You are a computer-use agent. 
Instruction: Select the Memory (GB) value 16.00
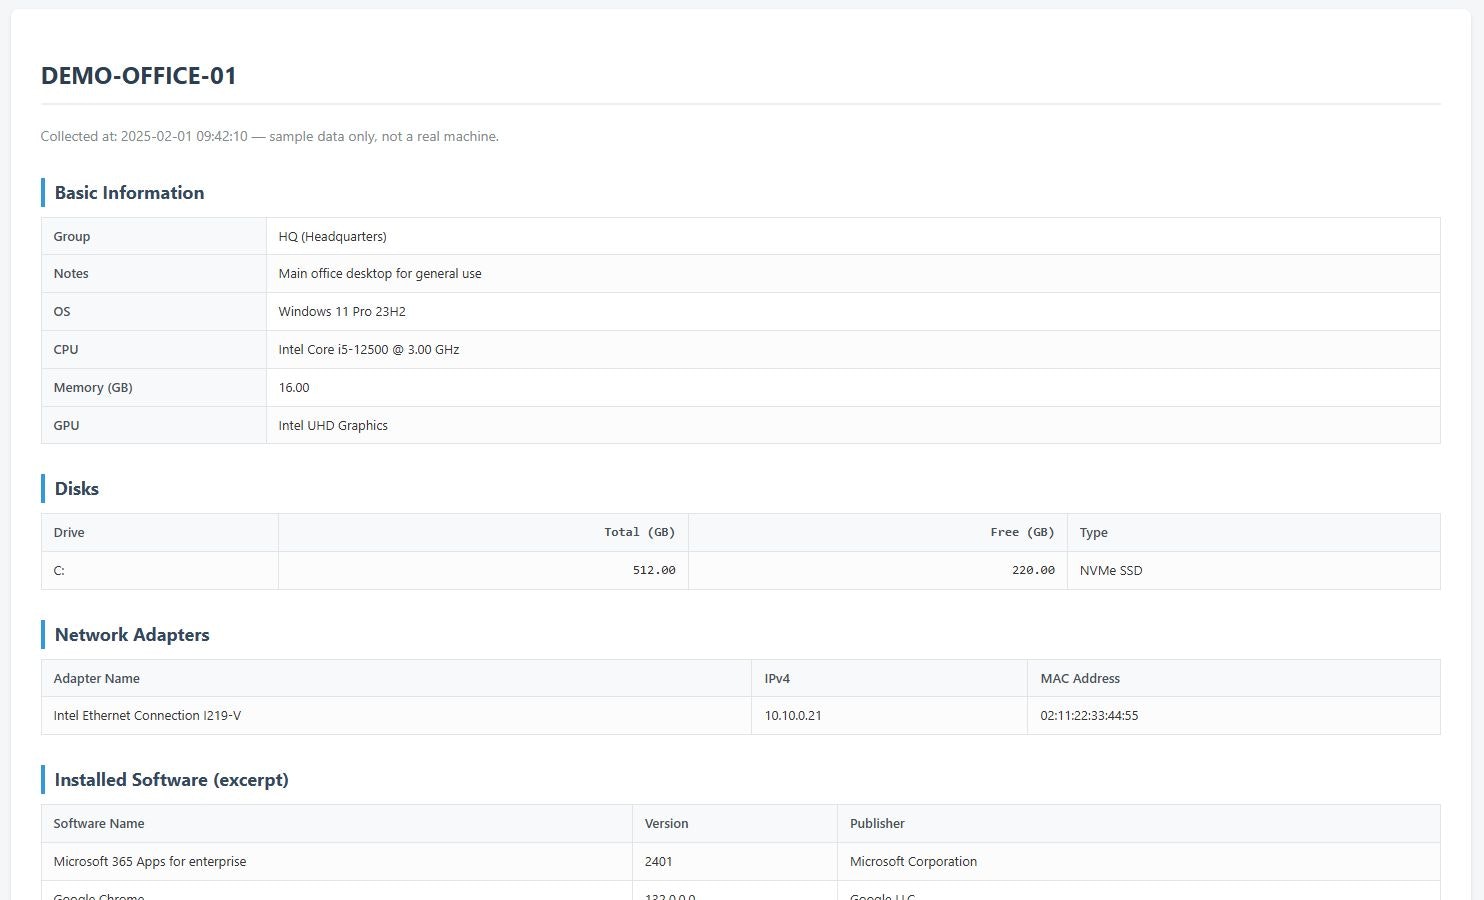pos(294,387)
